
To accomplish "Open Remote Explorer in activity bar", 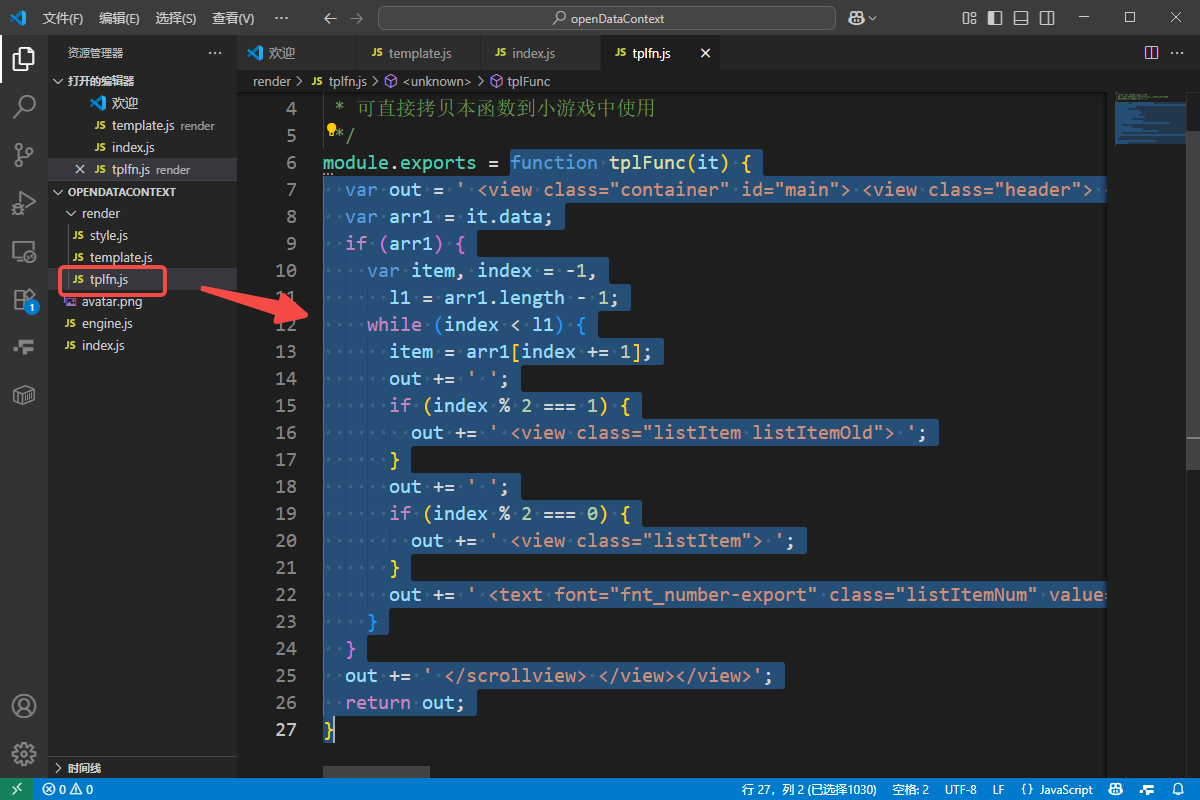I will (x=24, y=251).
